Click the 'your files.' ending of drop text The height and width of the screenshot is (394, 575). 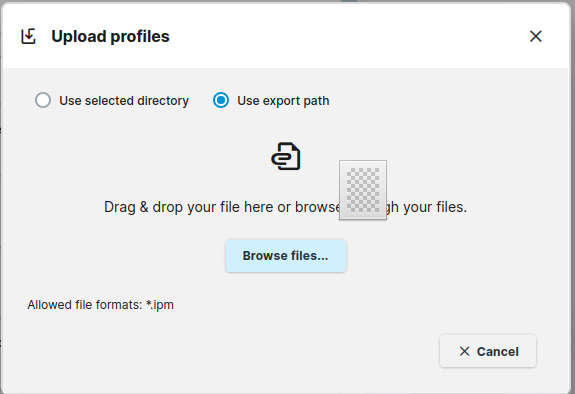click(435, 207)
